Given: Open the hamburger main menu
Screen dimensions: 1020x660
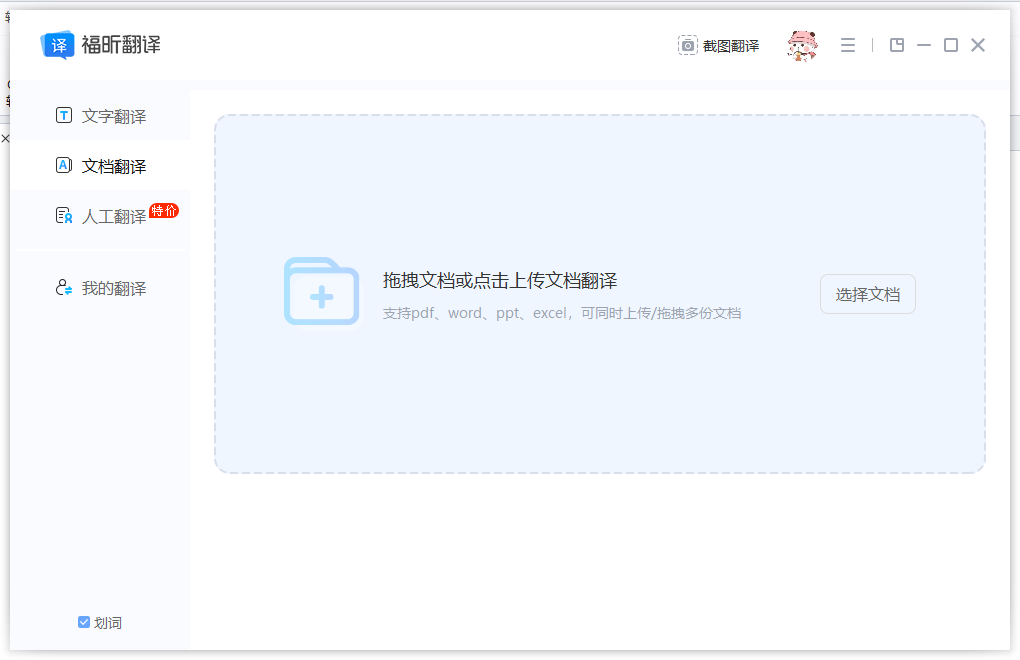Looking at the screenshot, I should [x=848, y=45].
